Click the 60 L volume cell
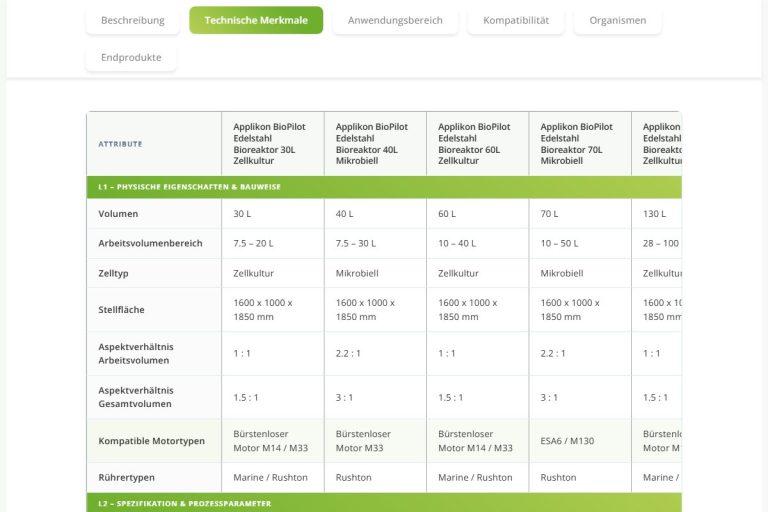The image size is (768, 512). click(x=478, y=214)
